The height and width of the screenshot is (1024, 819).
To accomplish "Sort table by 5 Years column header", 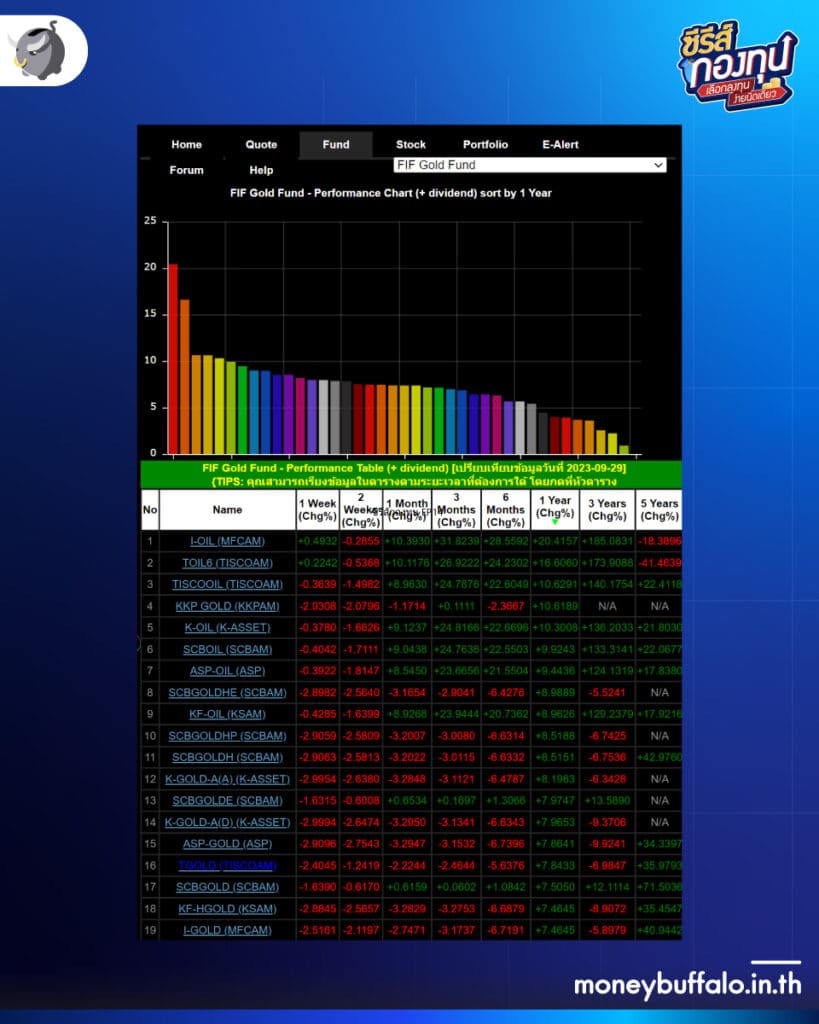I will [x=659, y=510].
